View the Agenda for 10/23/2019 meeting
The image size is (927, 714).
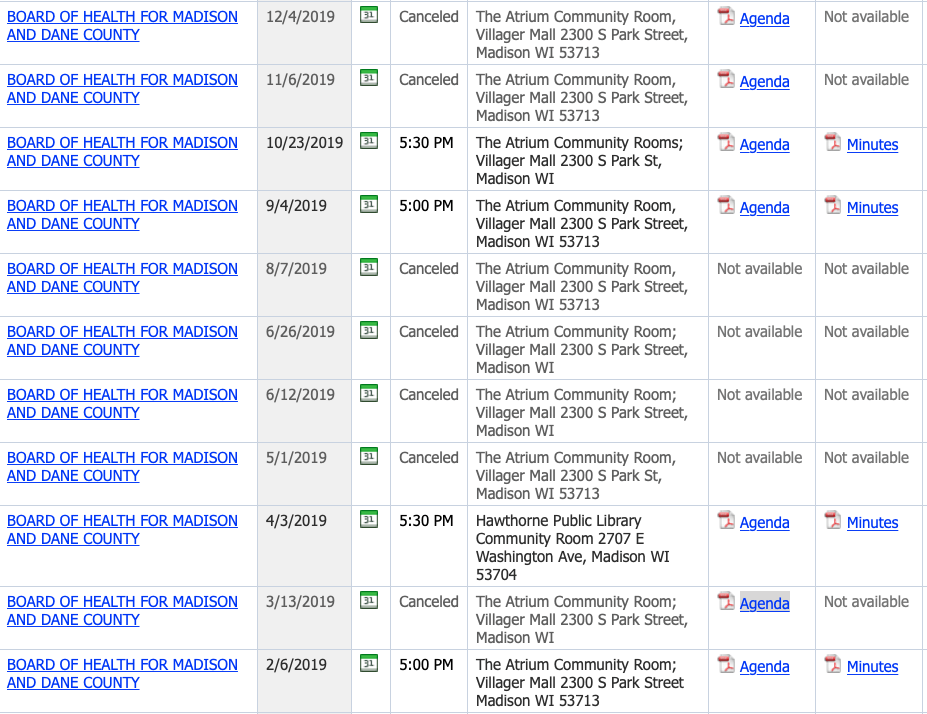(x=764, y=145)
